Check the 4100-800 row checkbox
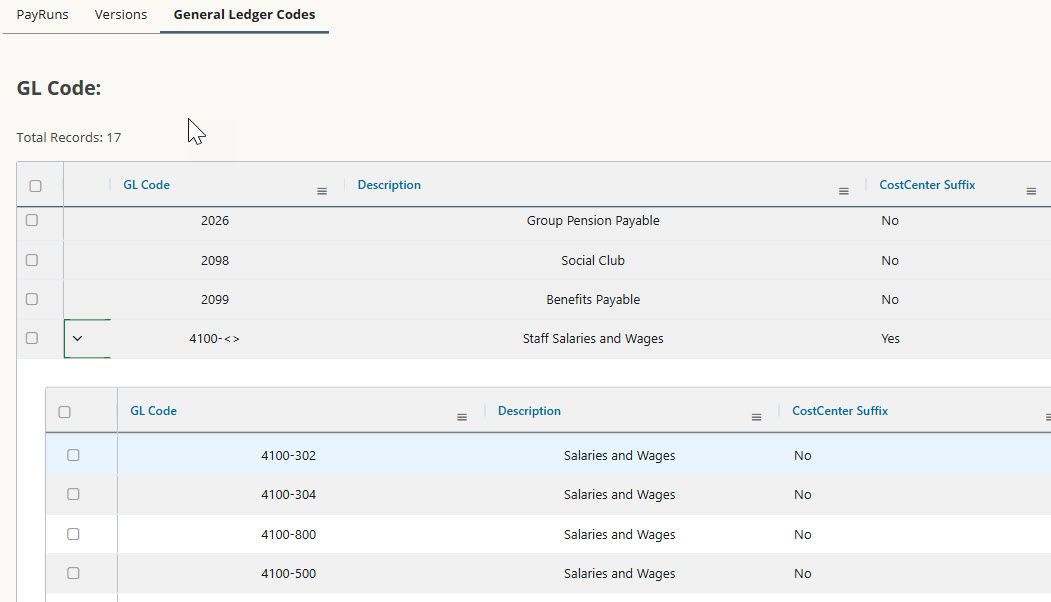The width and height of the screenshot is (1051, 602). tap(73, 534)
